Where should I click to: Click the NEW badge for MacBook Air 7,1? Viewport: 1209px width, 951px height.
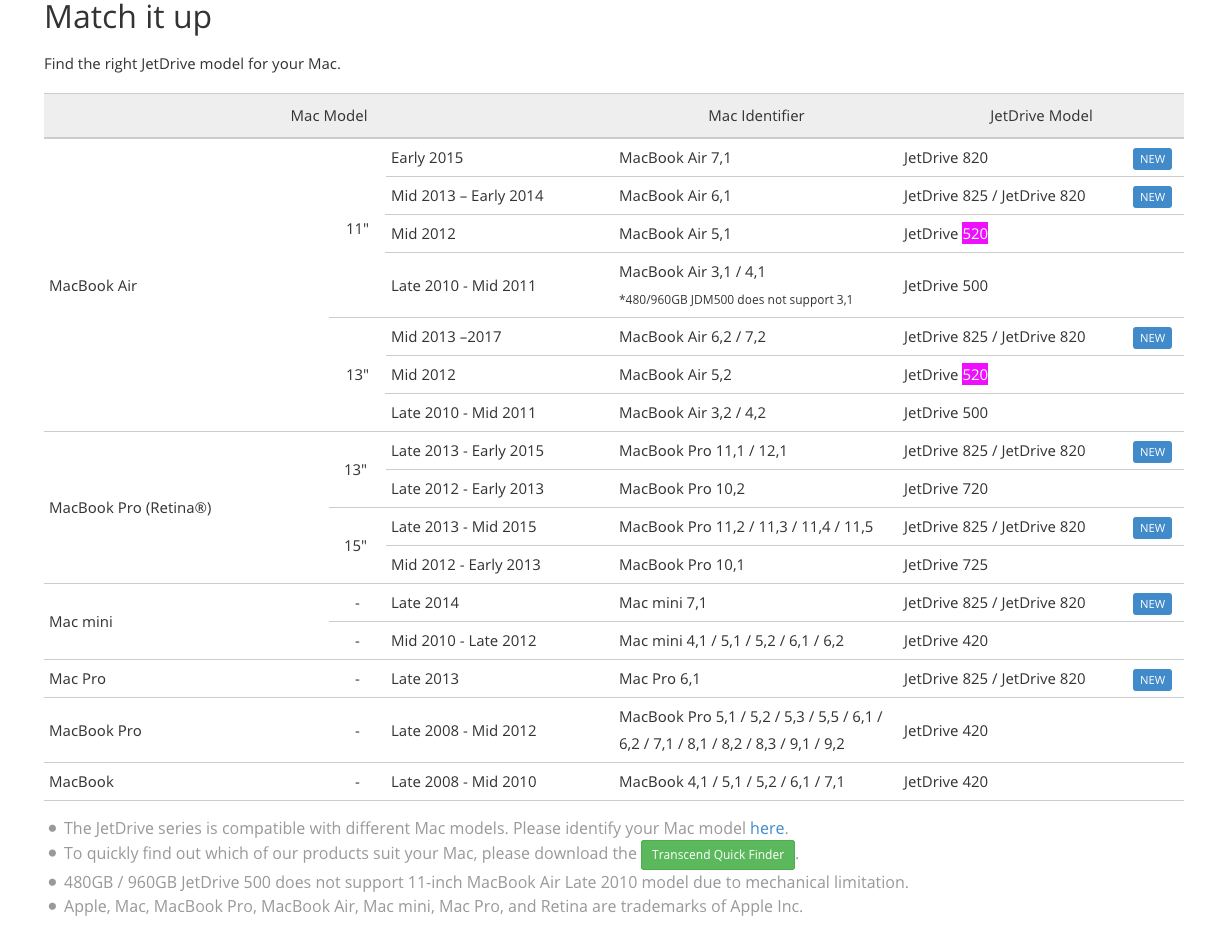coord(1152,159)
